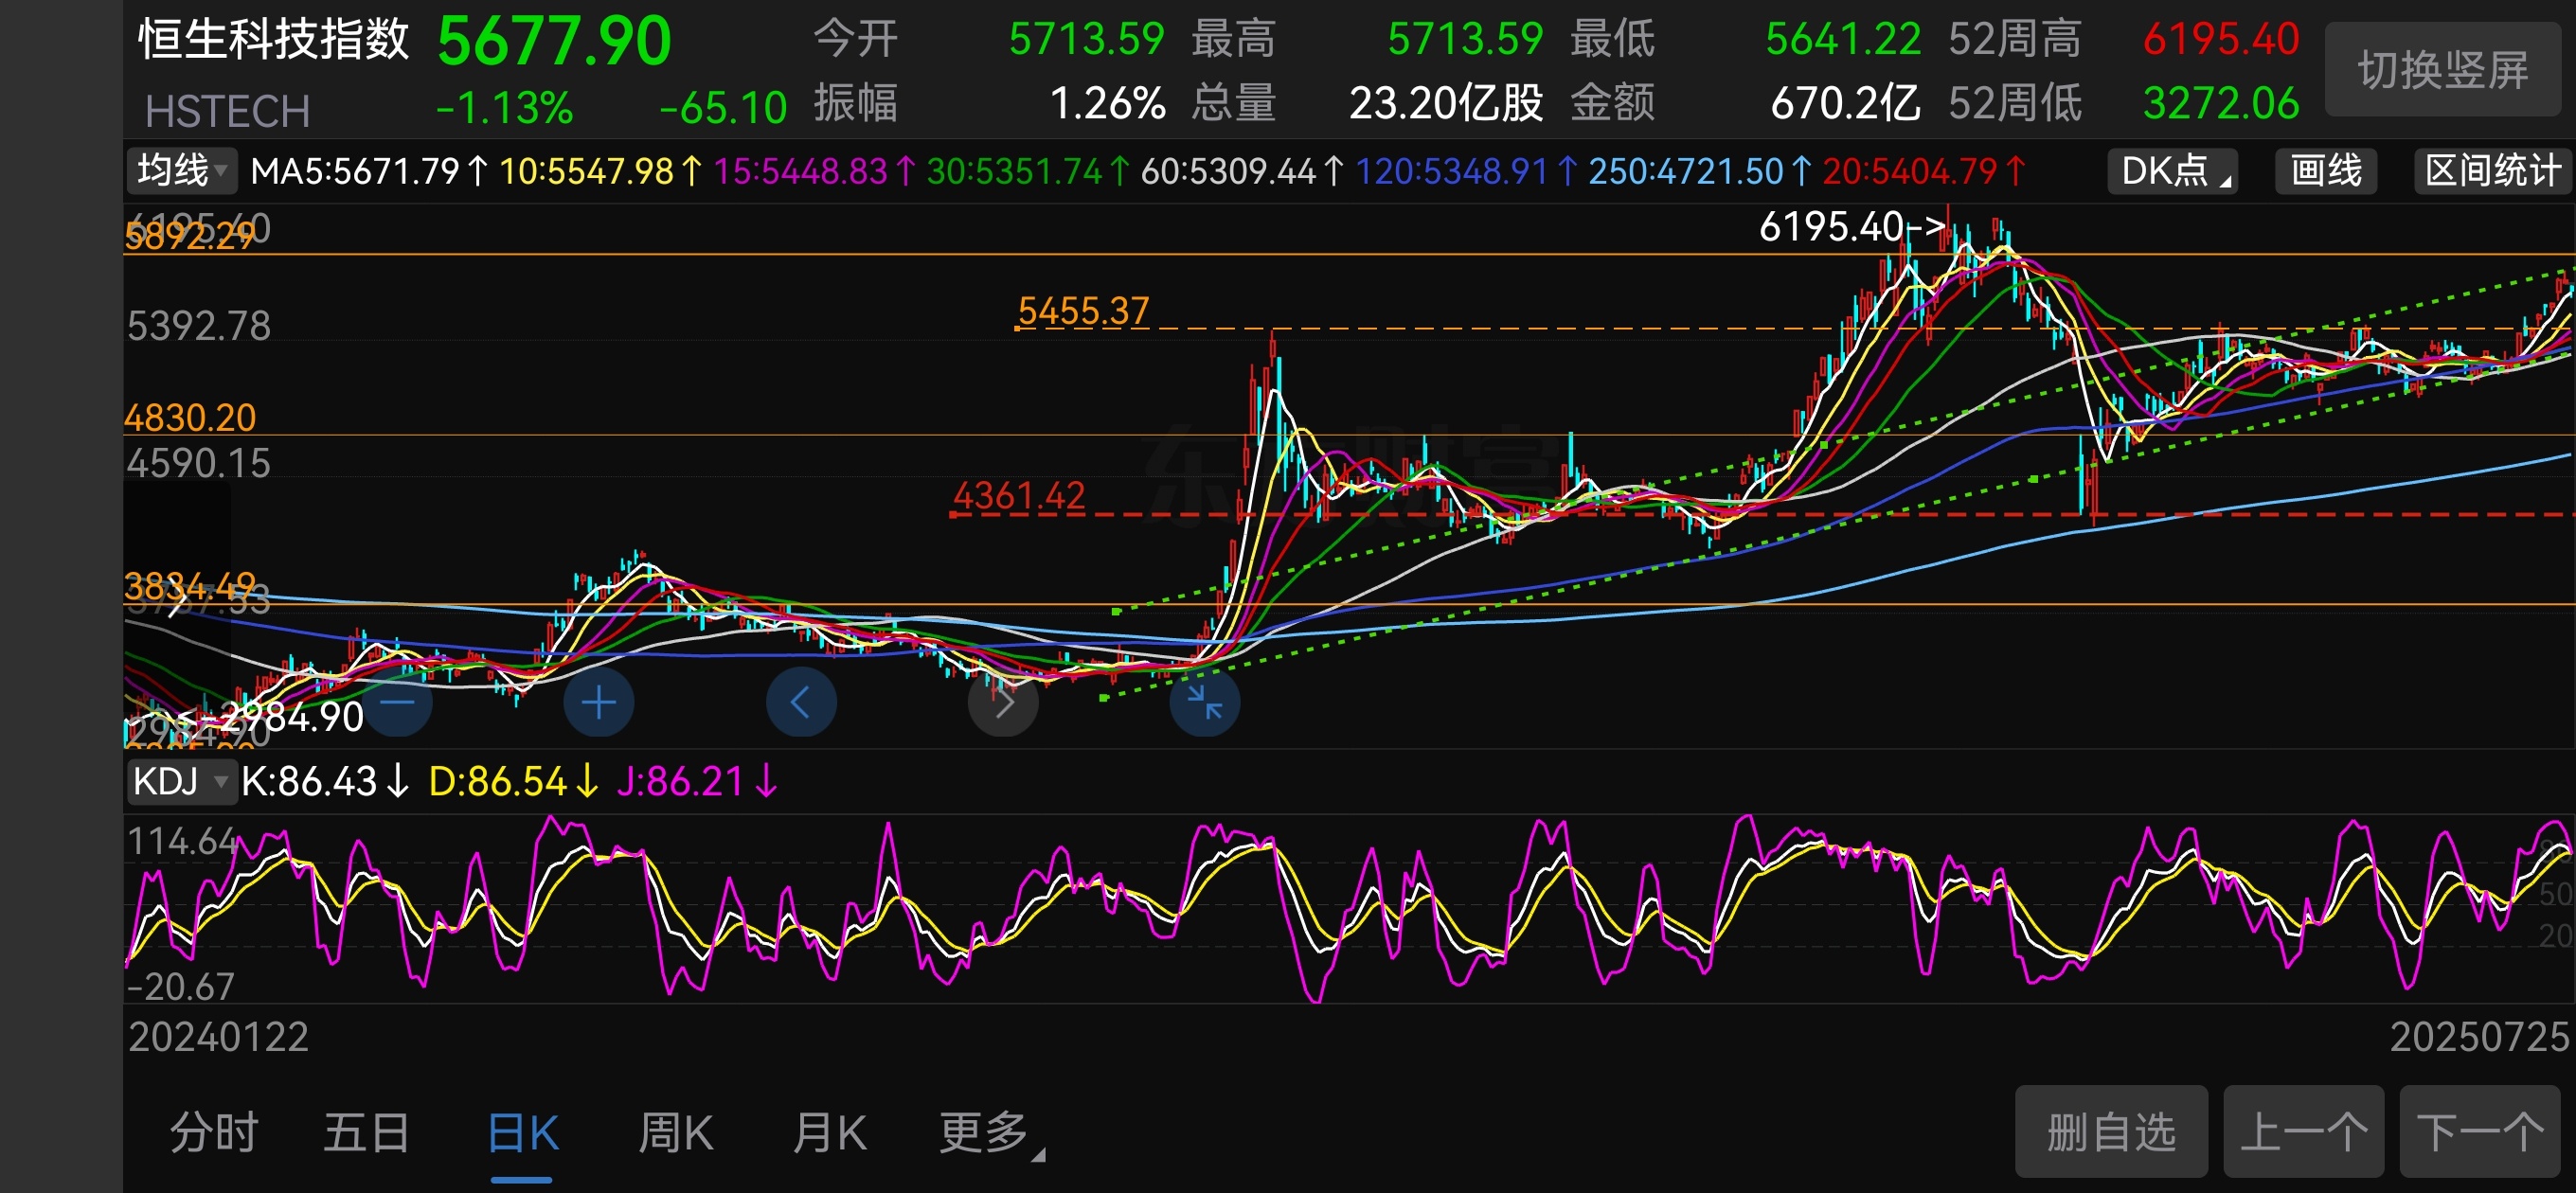This screenshot has width=2576, height=1193.
Task: Tap the 总量 23.20亿股 value
Action: pos(1446,103)
